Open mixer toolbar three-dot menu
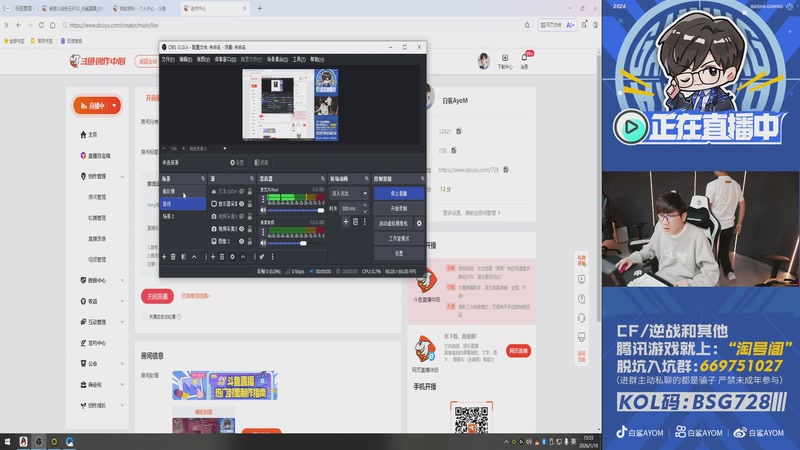Image resolution: width=800 pixels, height=450 pixels. (272, 257)
